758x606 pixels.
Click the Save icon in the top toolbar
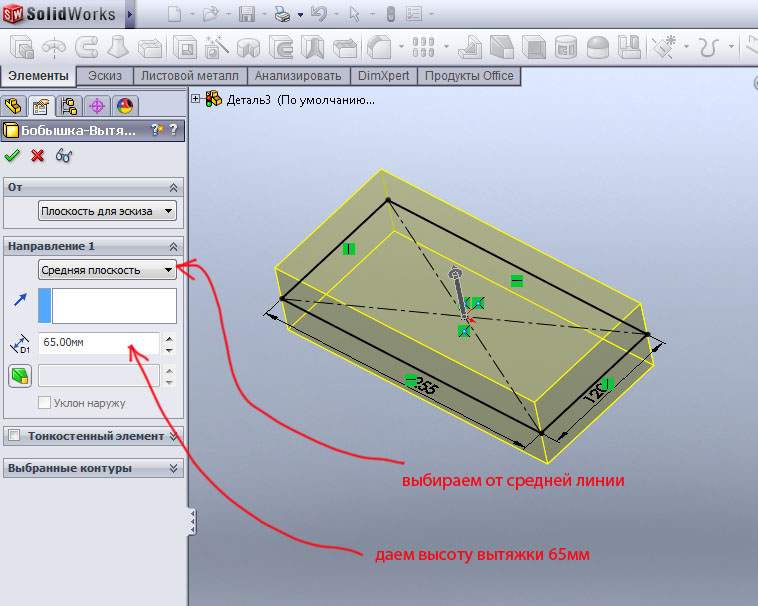click(246, 14)
